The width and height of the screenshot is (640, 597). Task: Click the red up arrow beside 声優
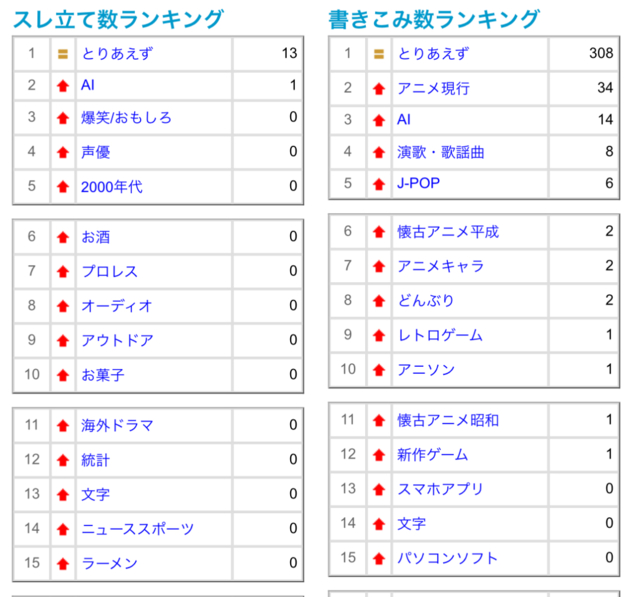click(x=63, y=152)
